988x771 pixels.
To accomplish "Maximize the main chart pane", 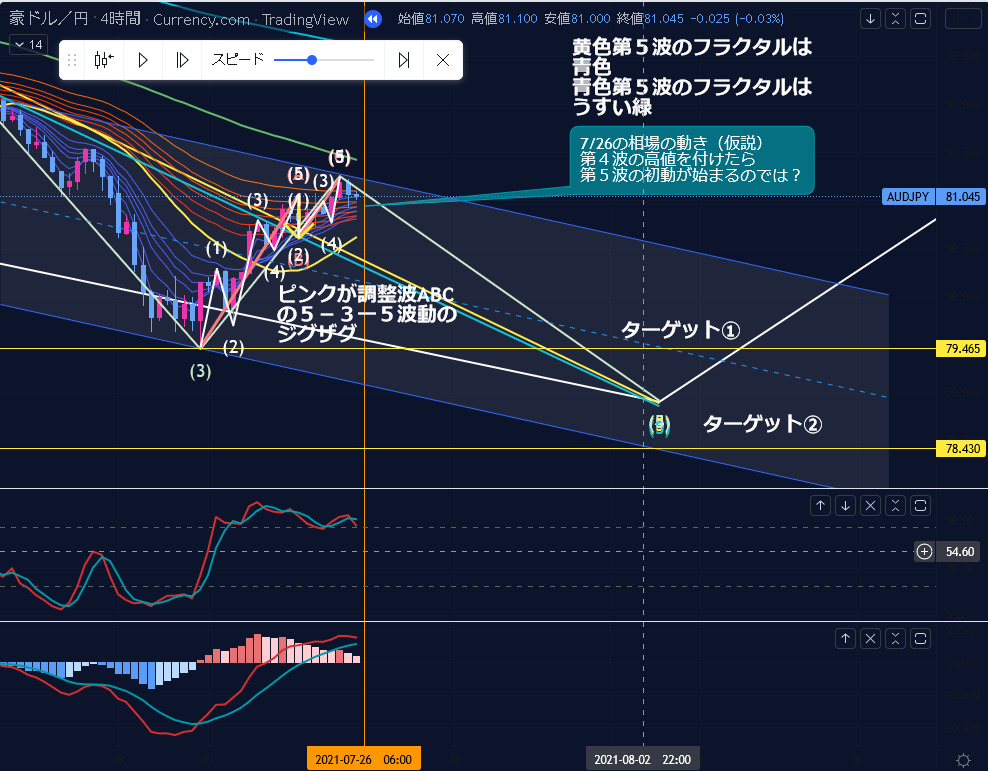I will coord(921,19).
